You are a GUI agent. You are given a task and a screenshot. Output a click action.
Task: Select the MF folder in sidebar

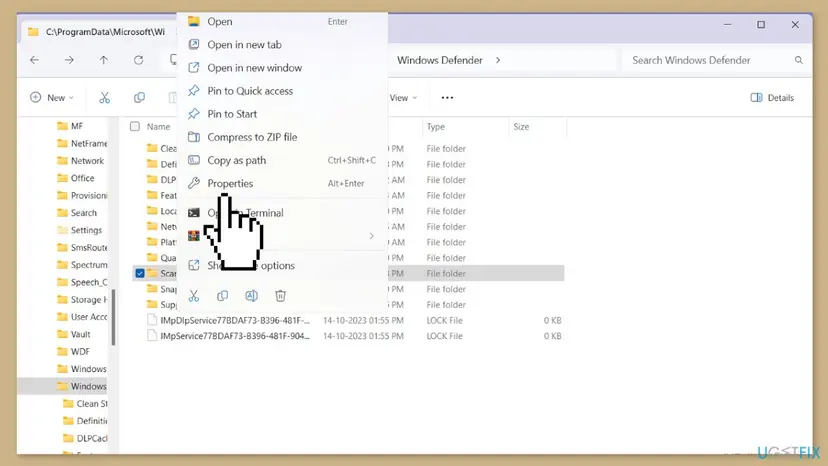click(77, 126)
